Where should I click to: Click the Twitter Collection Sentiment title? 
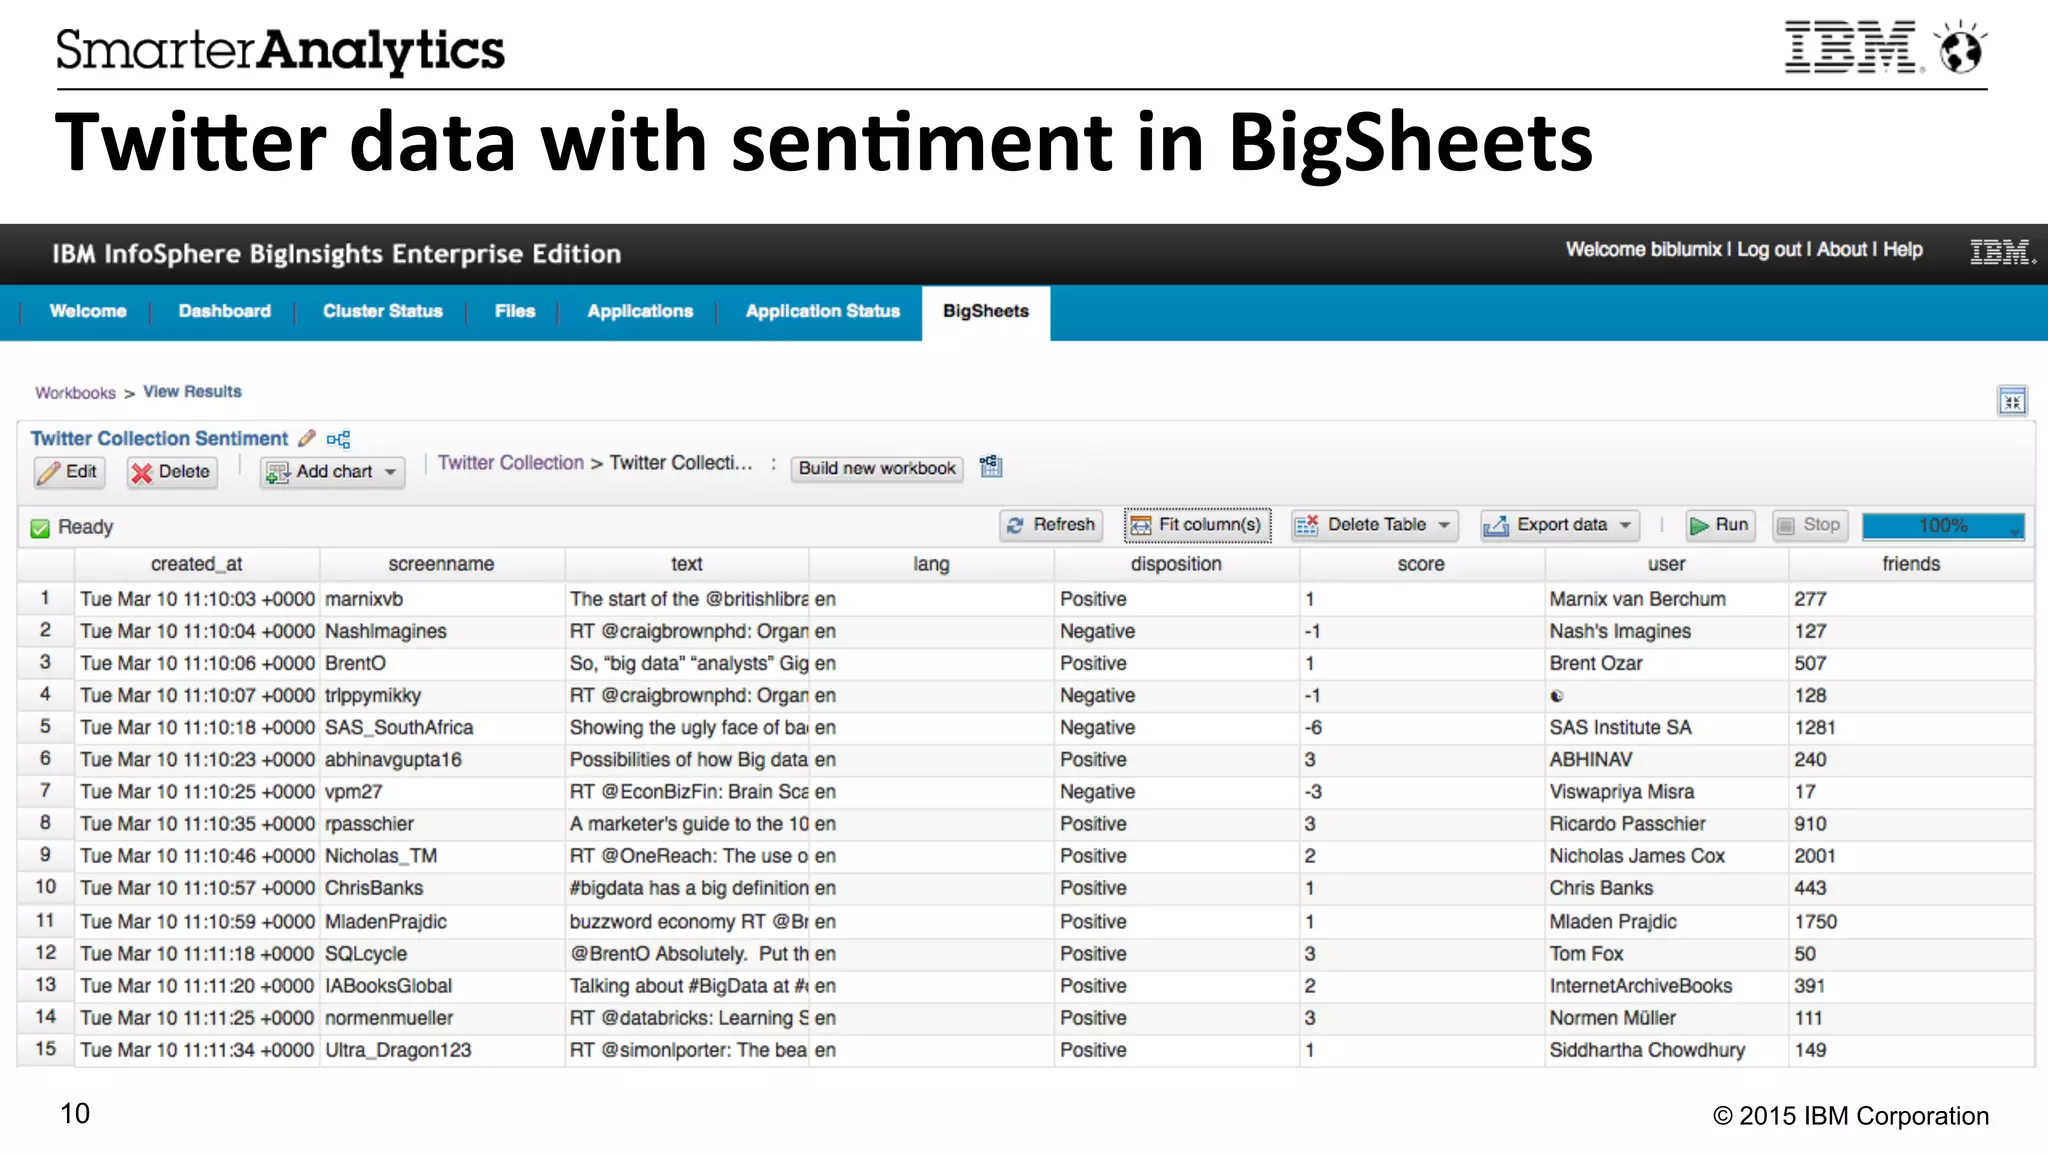(160, 438)
